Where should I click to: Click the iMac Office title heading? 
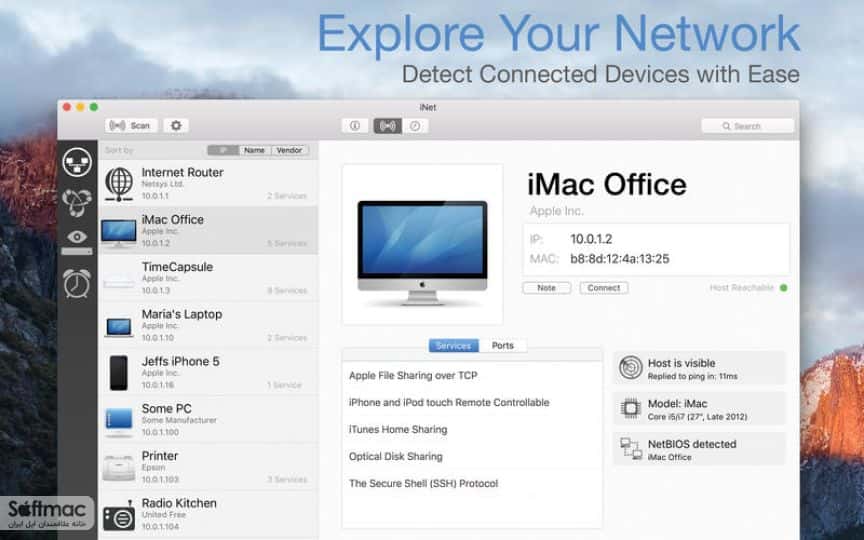click(607, 185)
